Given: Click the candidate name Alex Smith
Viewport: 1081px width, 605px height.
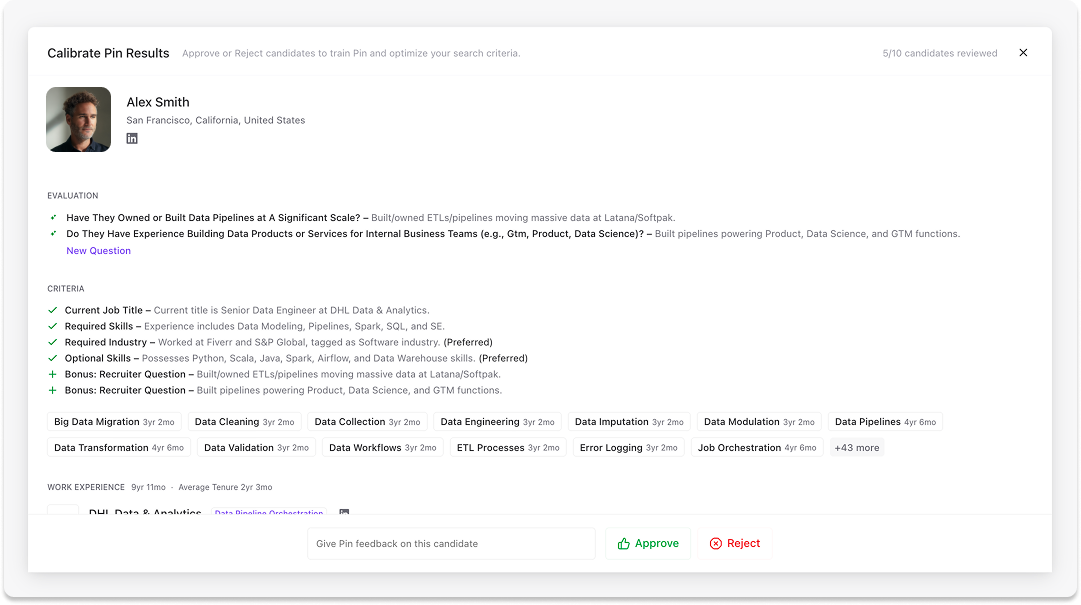Looking at the screenshot, I should coord(158,102).
